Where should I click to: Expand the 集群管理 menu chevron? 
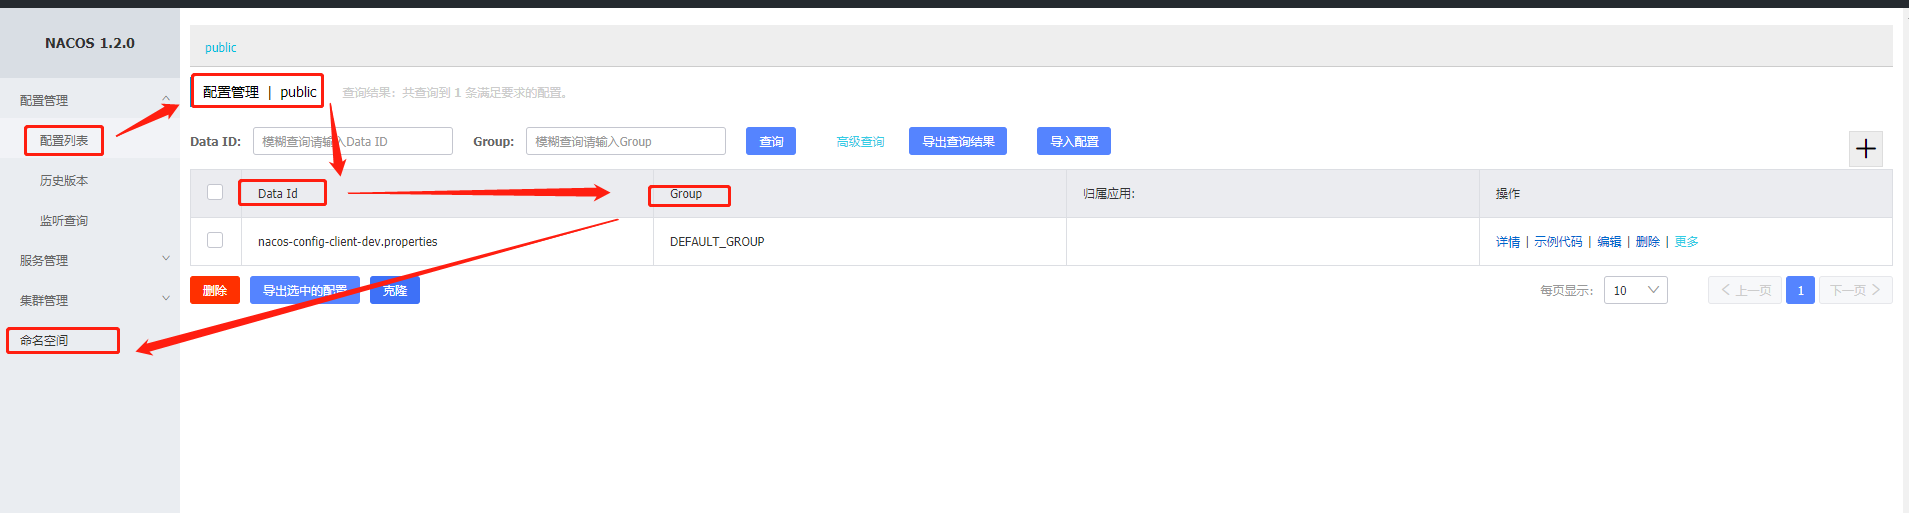[166, 298]
